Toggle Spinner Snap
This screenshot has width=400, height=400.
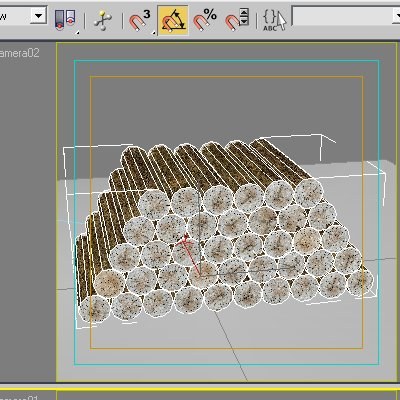tap(237, 20)
